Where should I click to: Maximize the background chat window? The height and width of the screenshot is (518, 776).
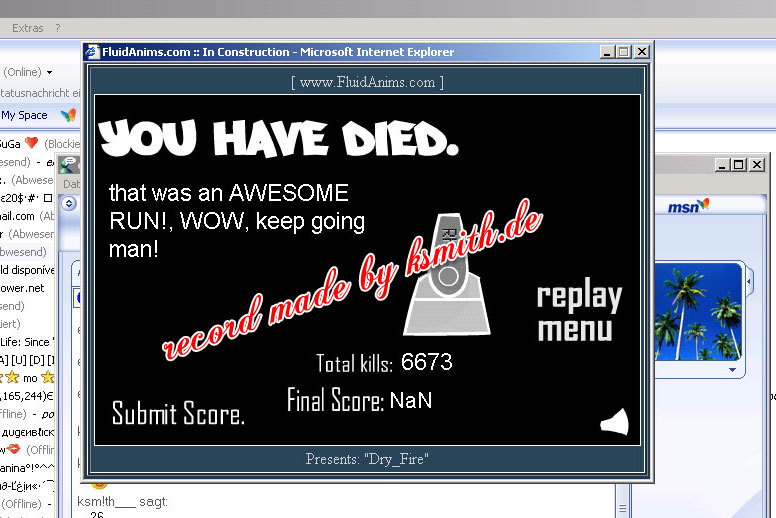(x=739, y=165)
